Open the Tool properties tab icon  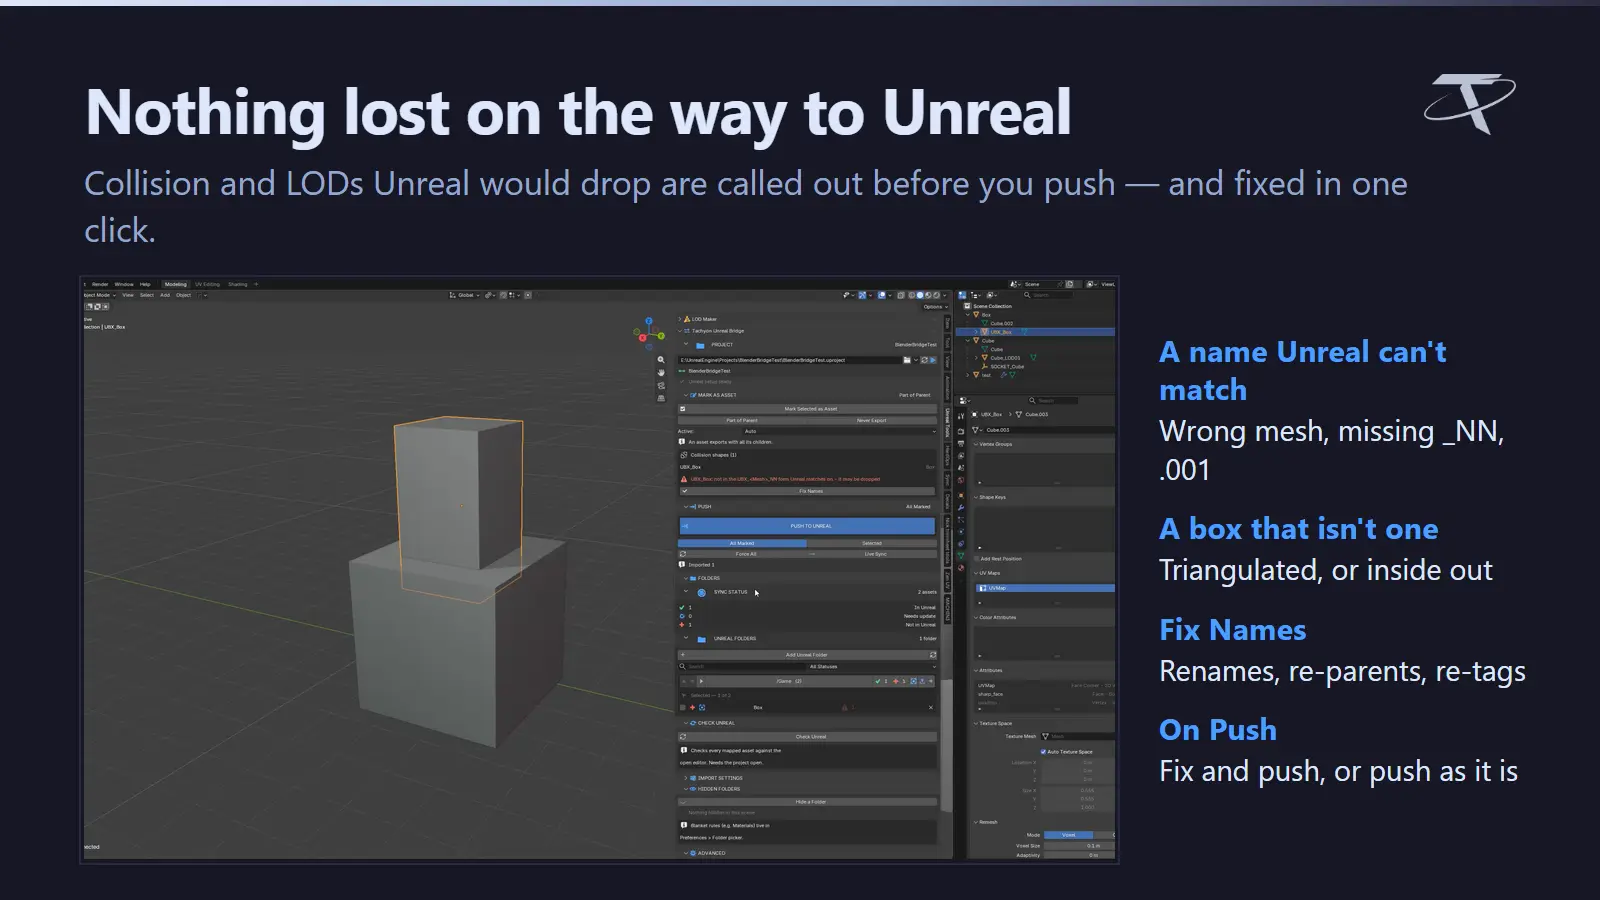(x=961, y=416)
